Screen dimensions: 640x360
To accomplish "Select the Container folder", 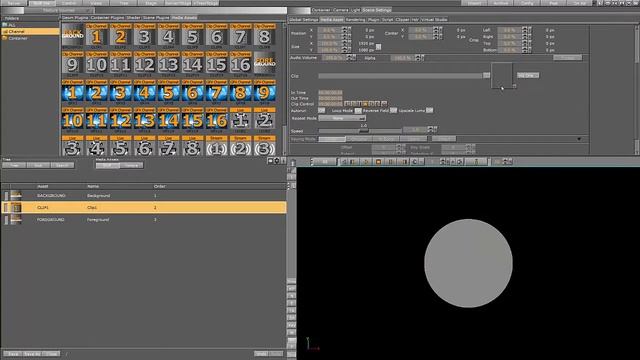I will tap(30, 38).
